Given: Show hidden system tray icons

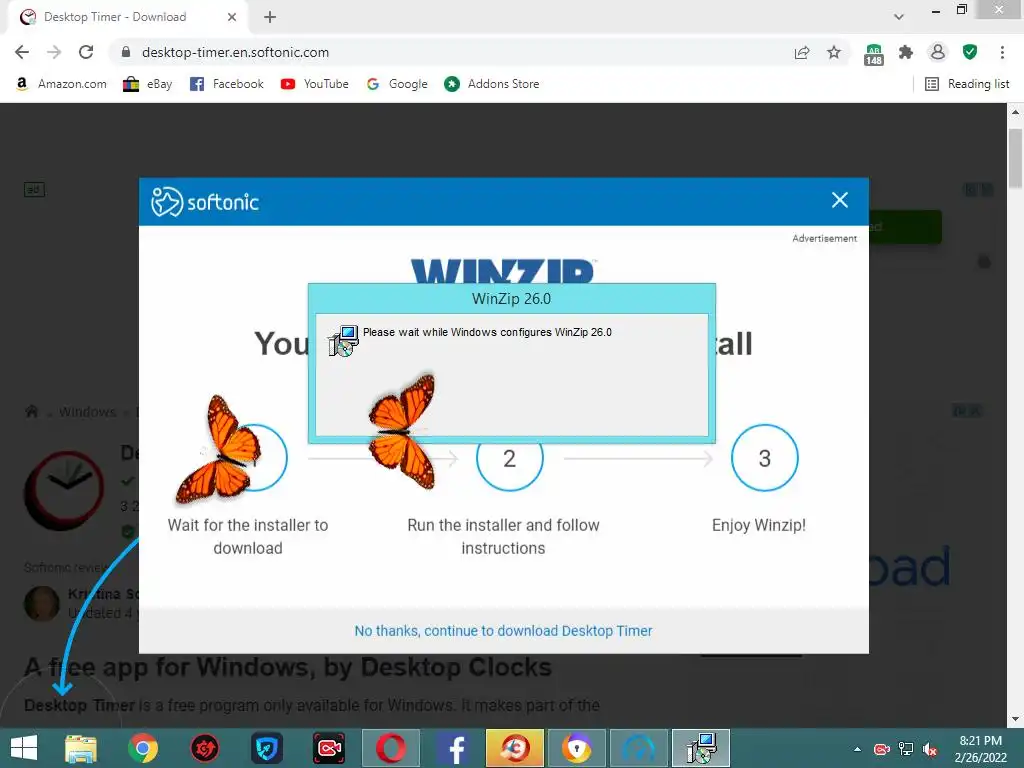Looking at the screenshot, I should tap(857, 749).
